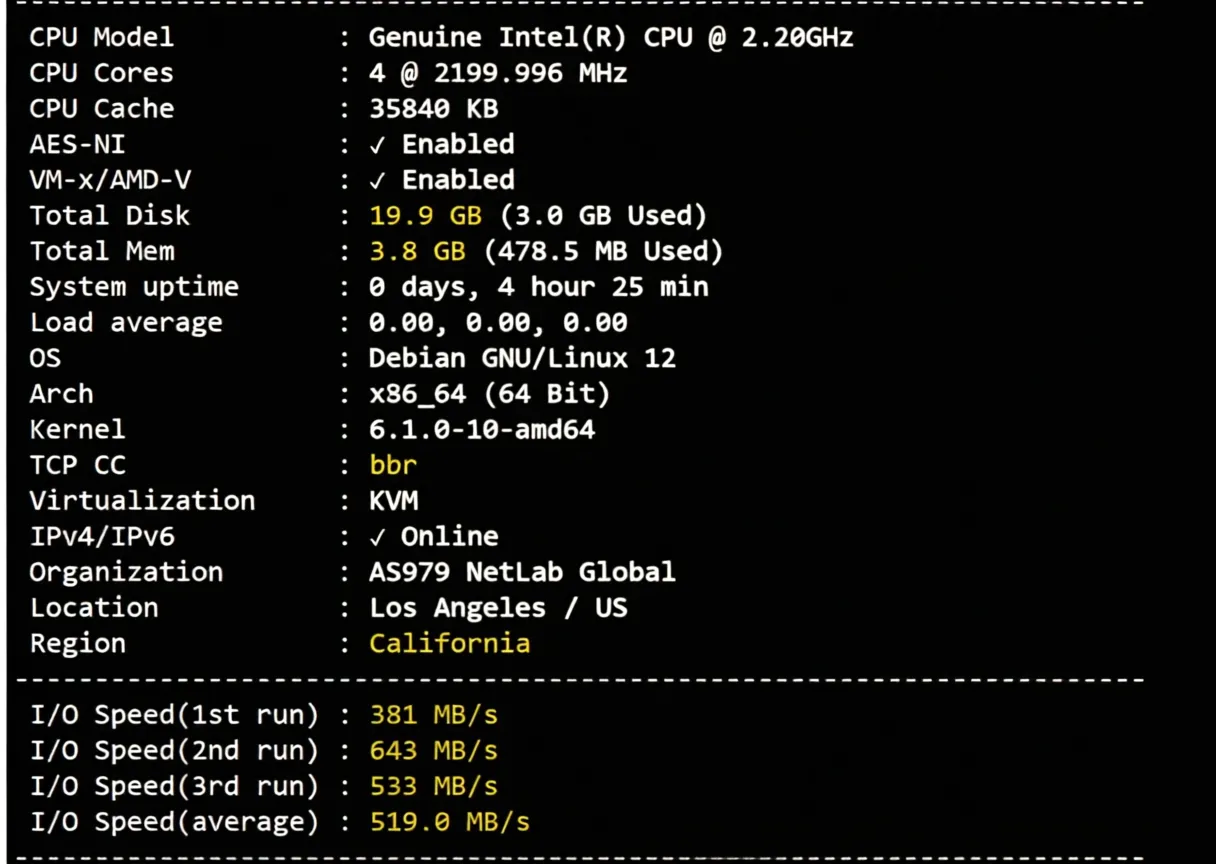1216x864 pixels.
Task: Click the 'Load average' label
Action: click(x=126, y=323)
